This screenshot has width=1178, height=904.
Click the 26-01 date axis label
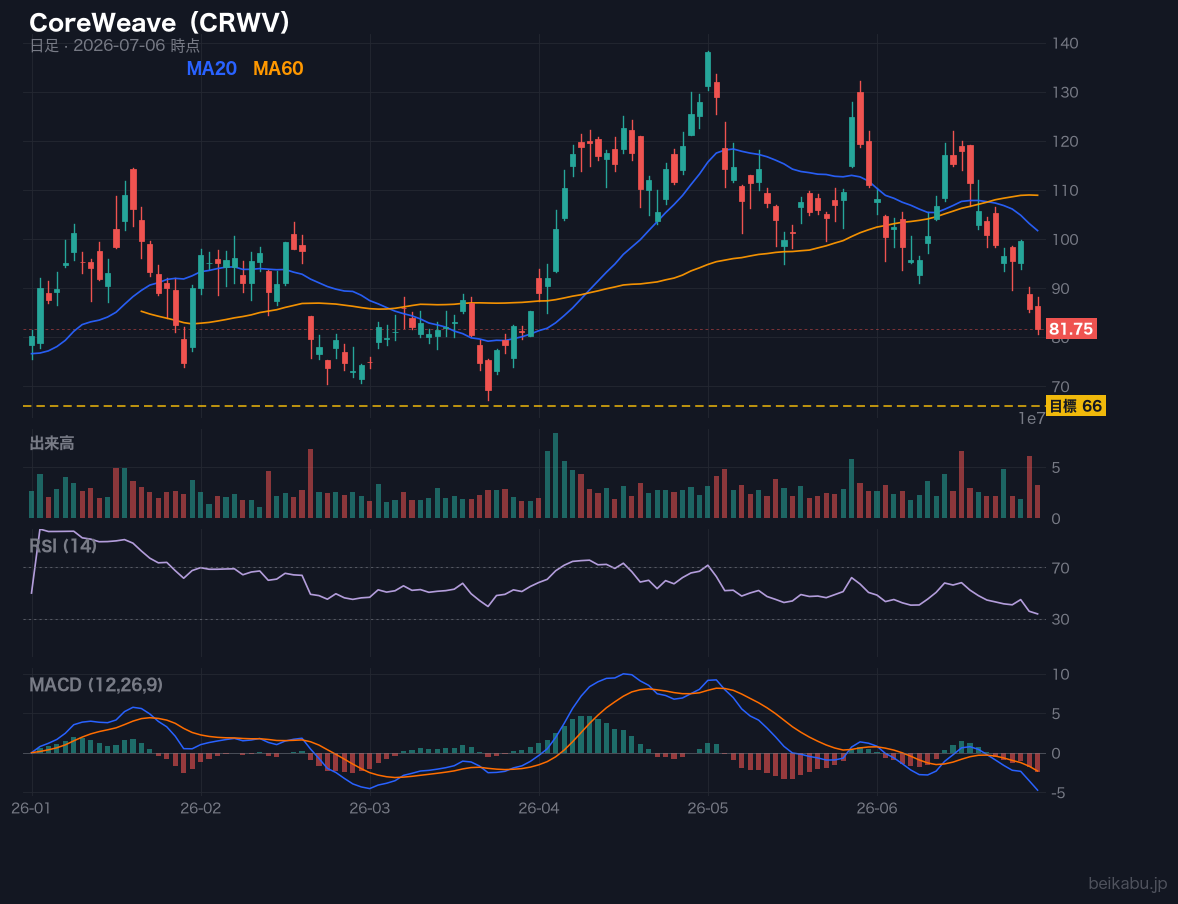[x=32, y=808]
